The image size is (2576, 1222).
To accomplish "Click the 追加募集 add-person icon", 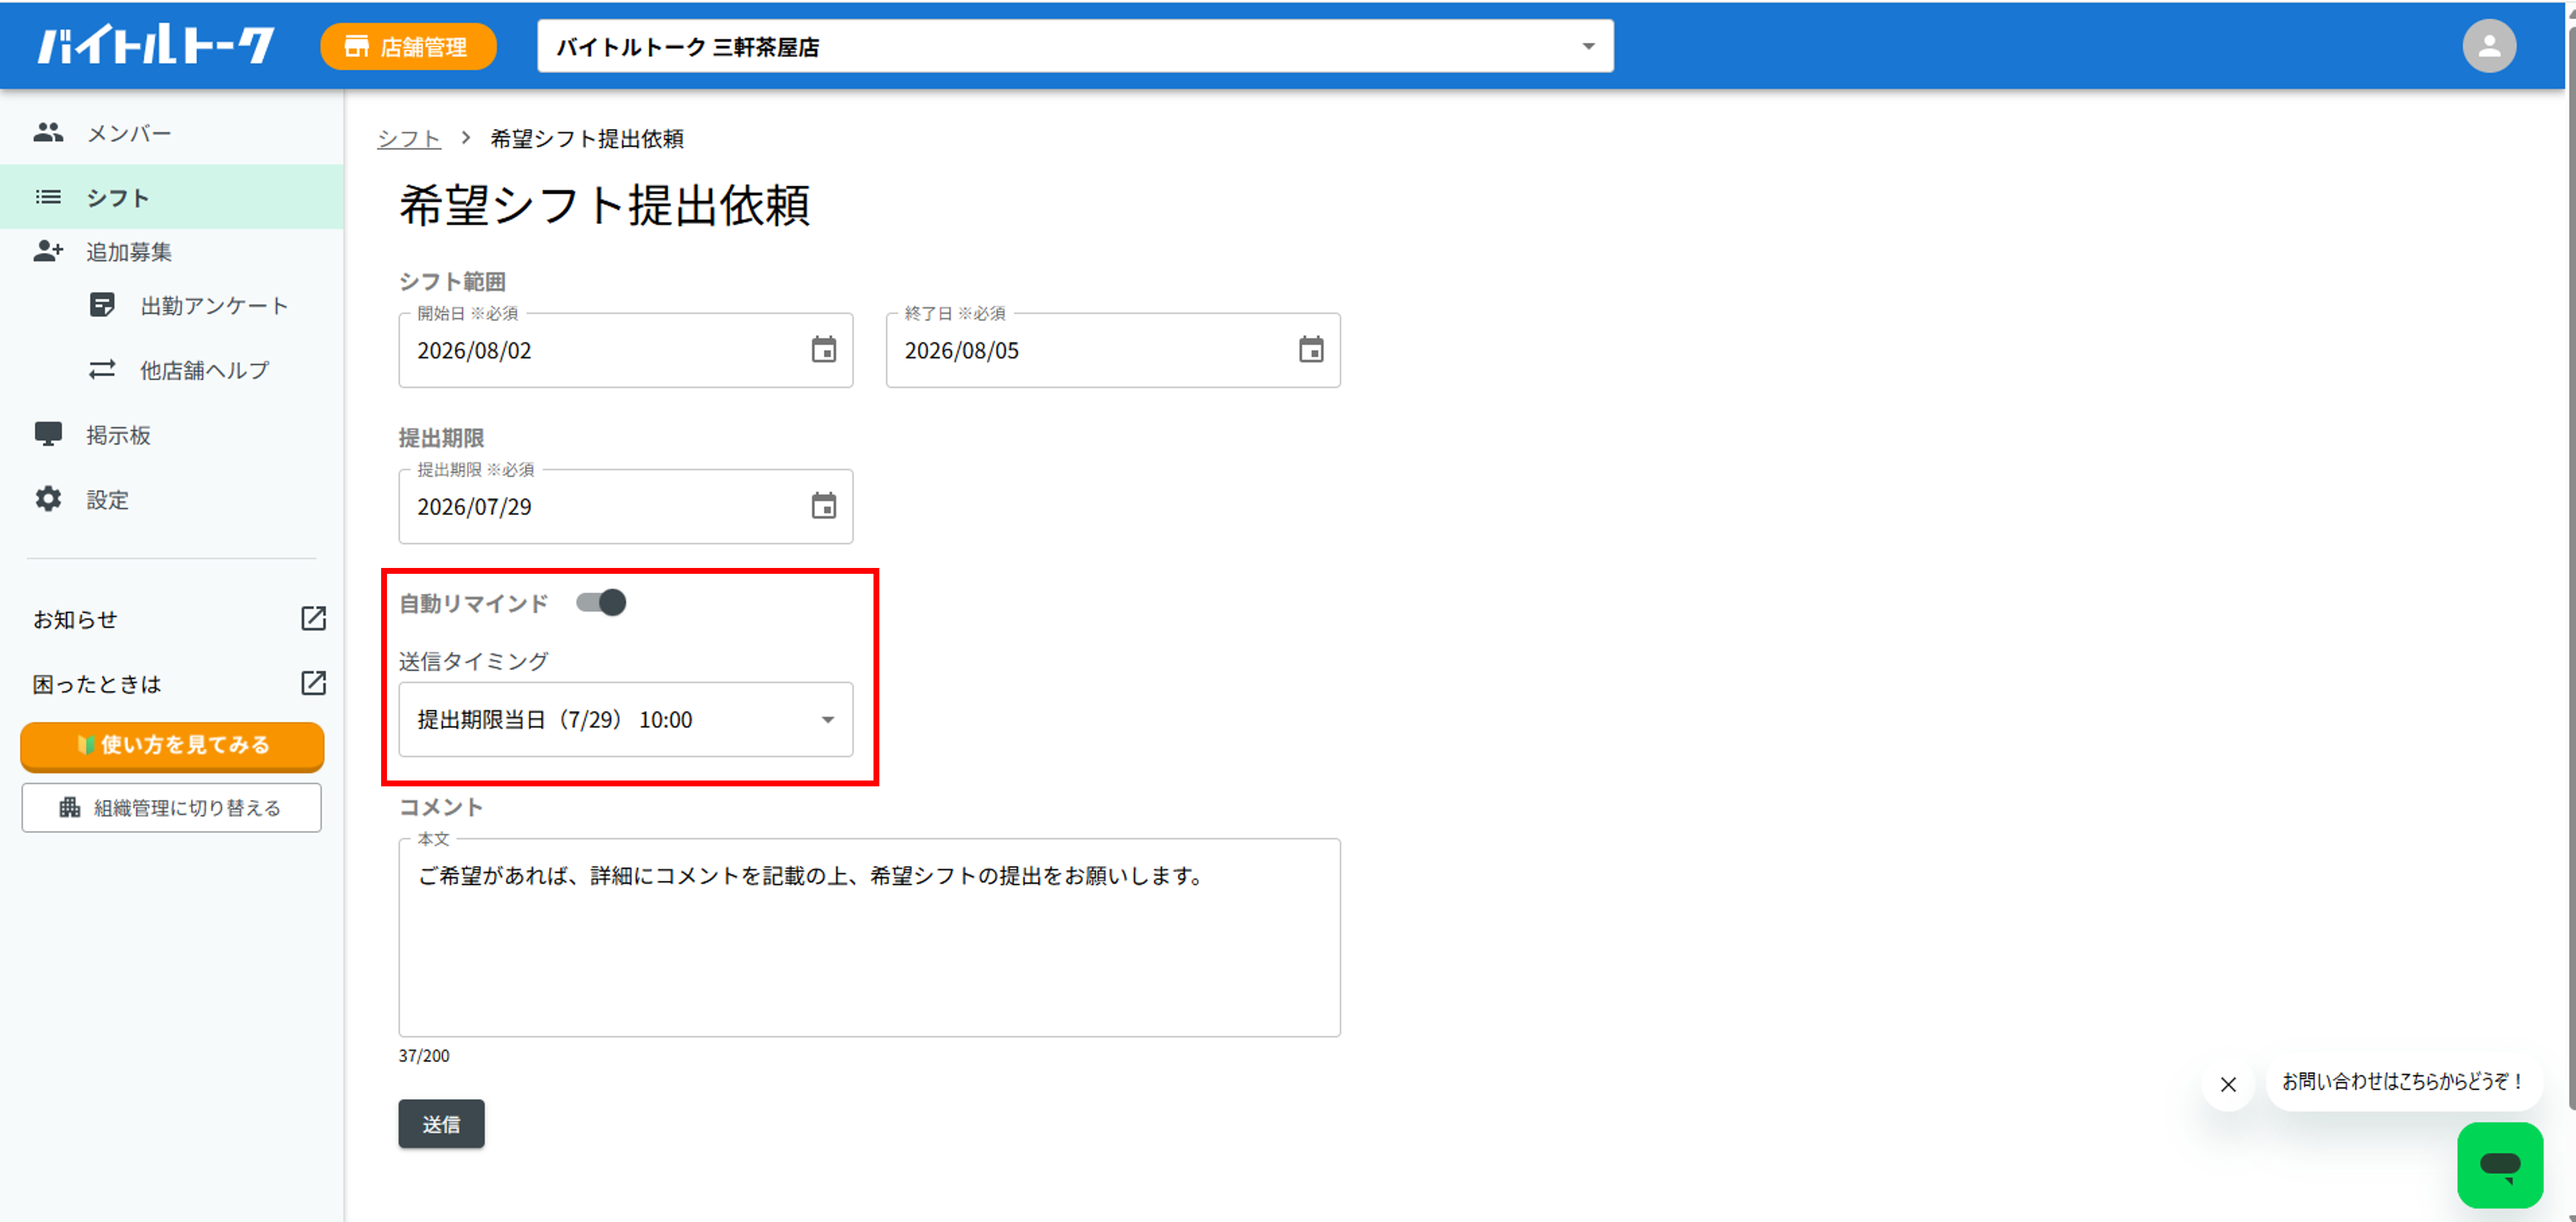I will 48,251.
